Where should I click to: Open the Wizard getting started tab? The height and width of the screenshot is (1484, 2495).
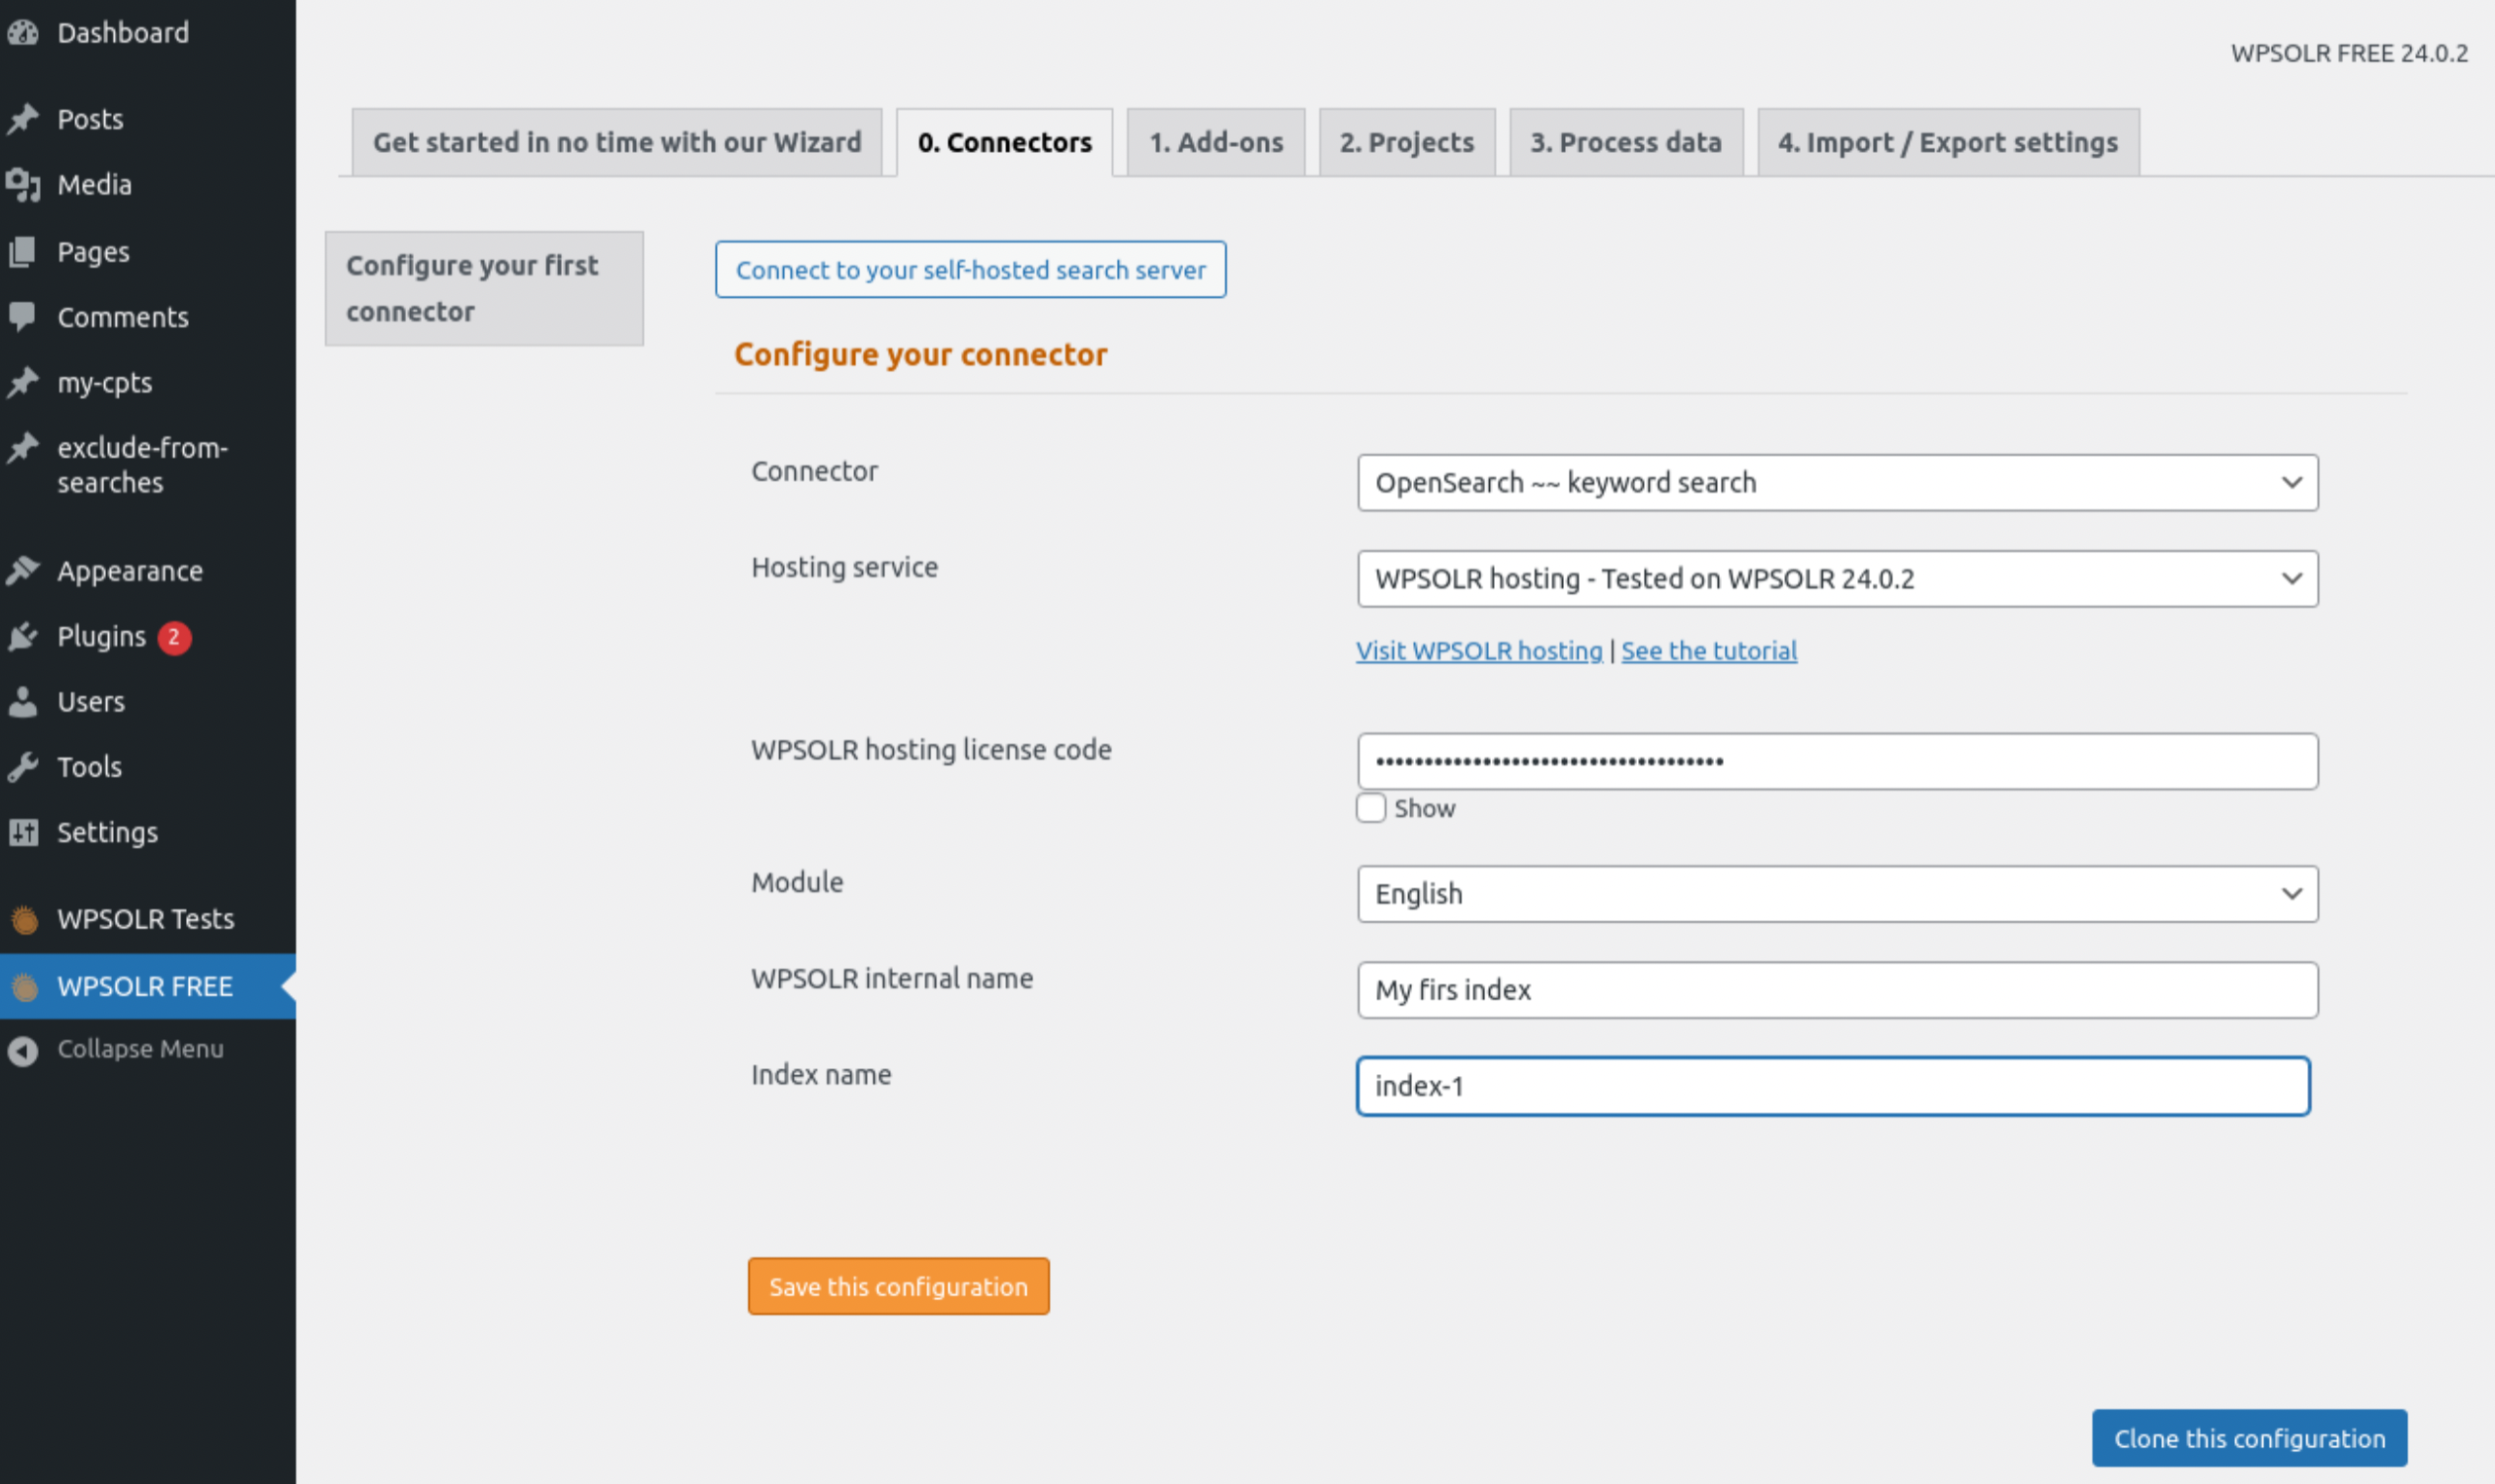coord(617,143)
